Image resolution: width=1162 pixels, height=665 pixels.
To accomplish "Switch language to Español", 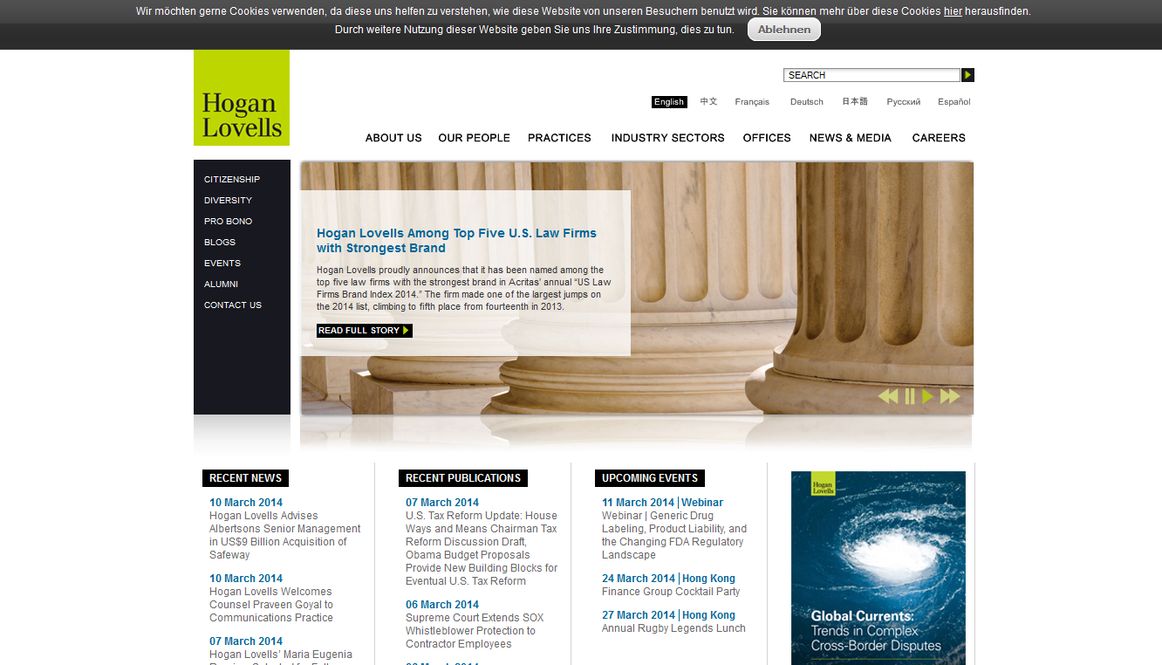I will [954, 102].
